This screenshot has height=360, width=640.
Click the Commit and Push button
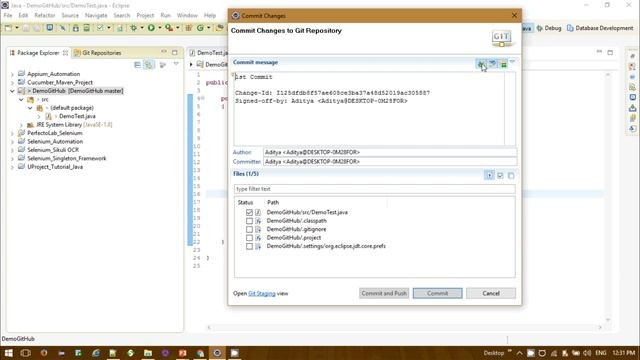[384, 293]
